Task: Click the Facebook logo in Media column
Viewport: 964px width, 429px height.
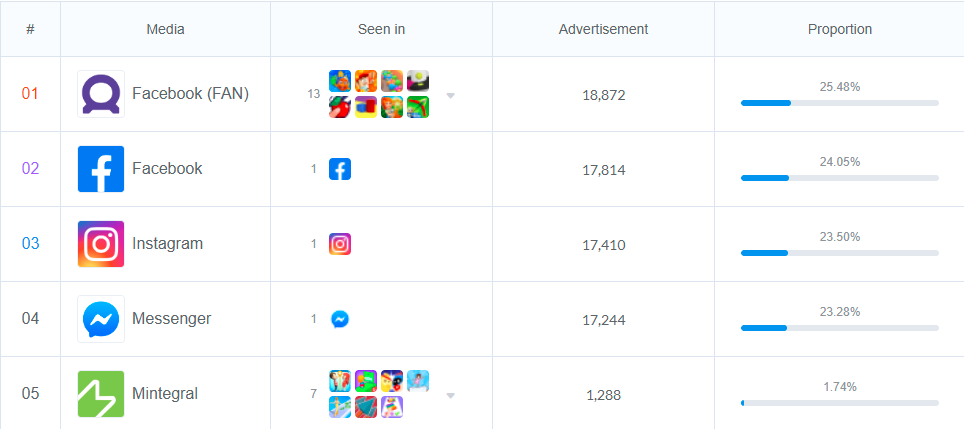Action: 101,169
